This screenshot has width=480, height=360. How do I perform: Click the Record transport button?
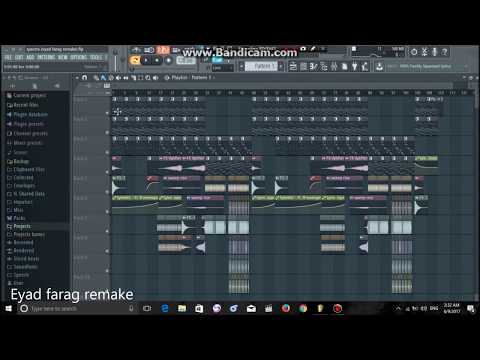click(x=168, y=60)
